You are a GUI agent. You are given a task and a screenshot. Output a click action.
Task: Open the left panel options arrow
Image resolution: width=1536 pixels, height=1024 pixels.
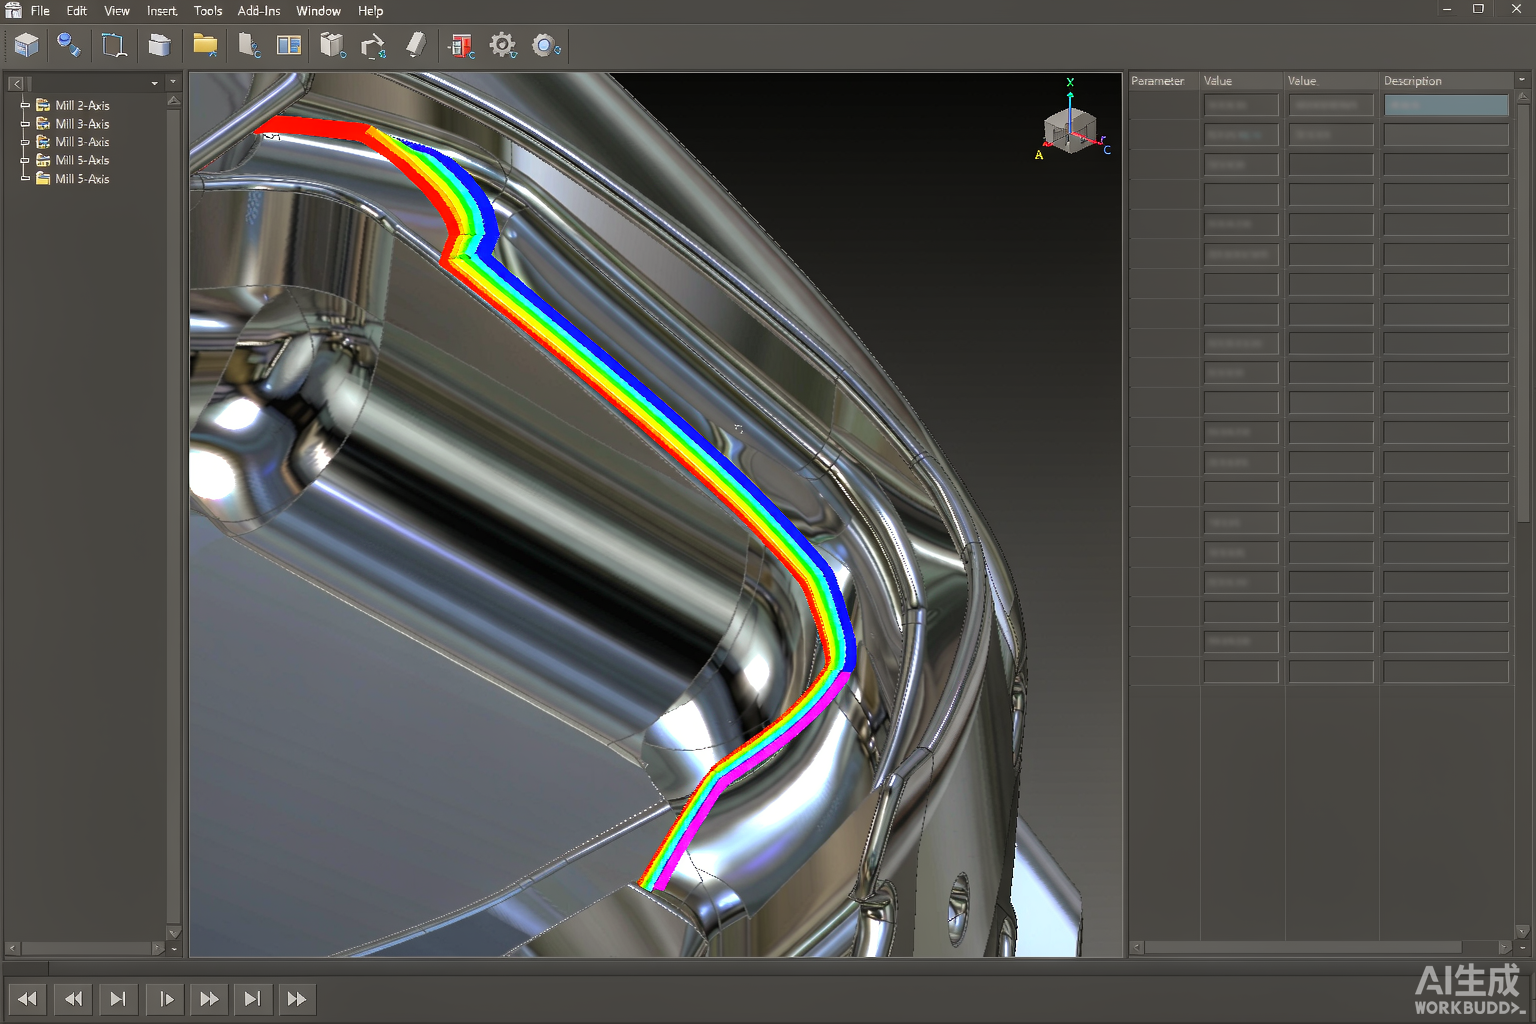click(173, 82)
